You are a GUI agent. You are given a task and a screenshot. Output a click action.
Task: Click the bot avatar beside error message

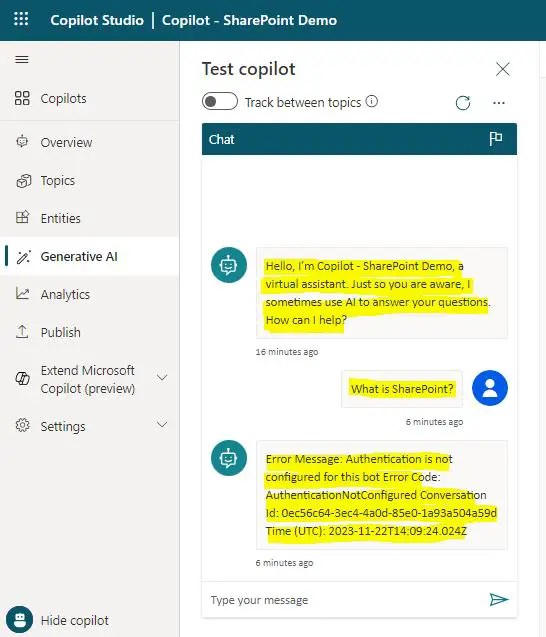[x=229, y=458]
